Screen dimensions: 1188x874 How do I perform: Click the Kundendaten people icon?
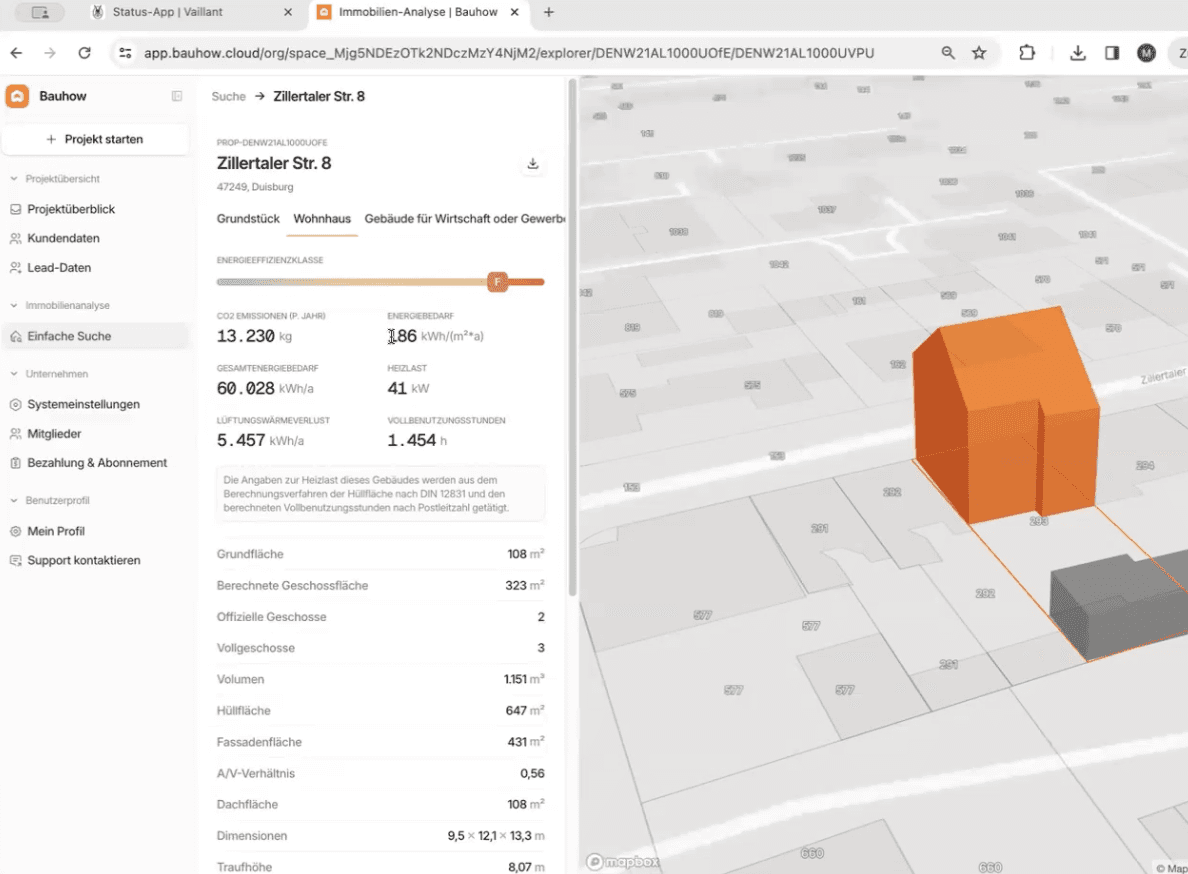[15, 239]
